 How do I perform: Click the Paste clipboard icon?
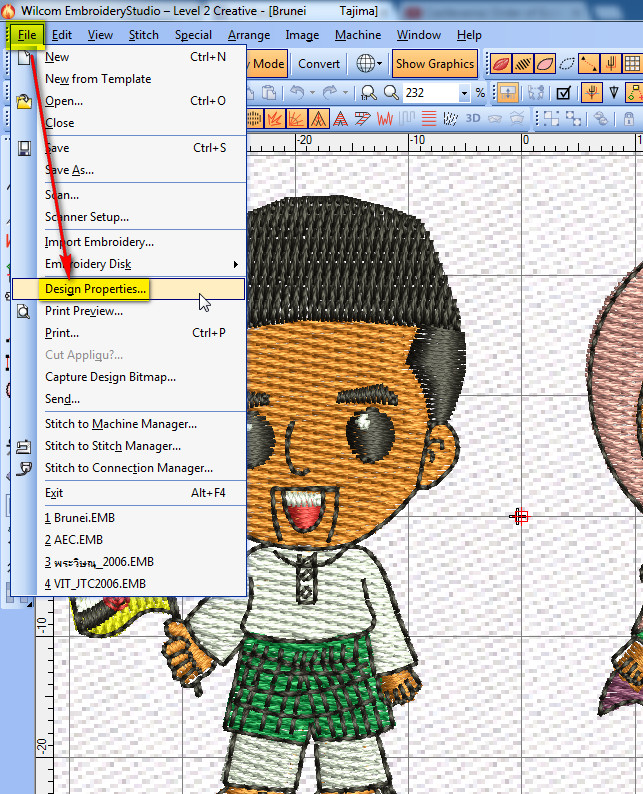pyautogui.click(x=269, y=93)
